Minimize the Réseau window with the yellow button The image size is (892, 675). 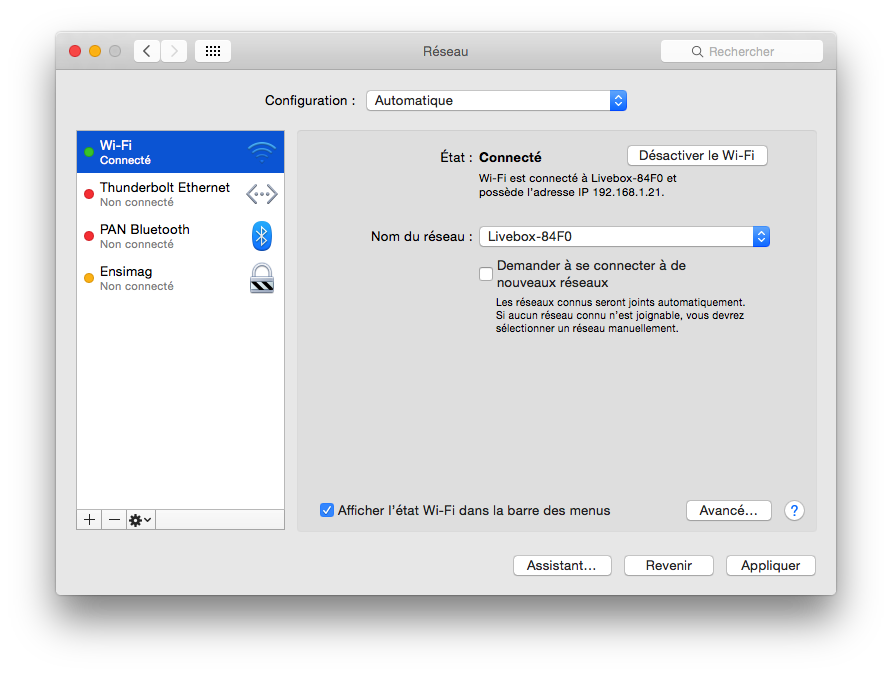click(95, 51)
